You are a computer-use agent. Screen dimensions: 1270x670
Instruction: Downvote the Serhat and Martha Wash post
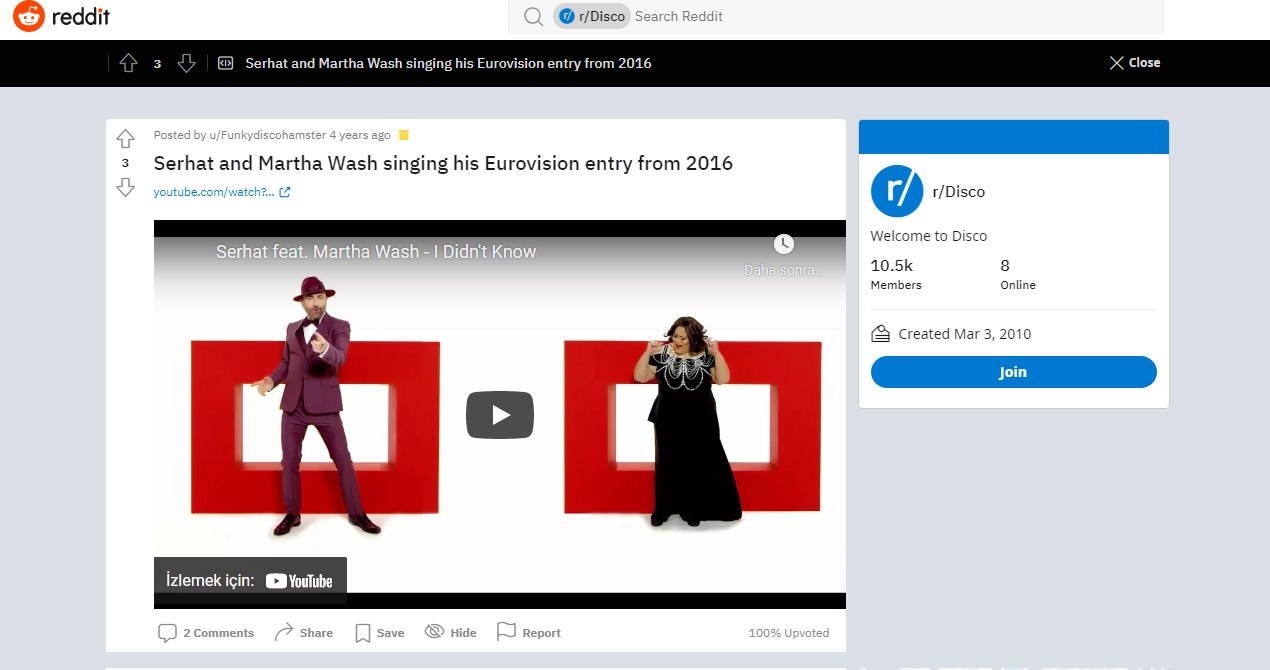(125, 187)
